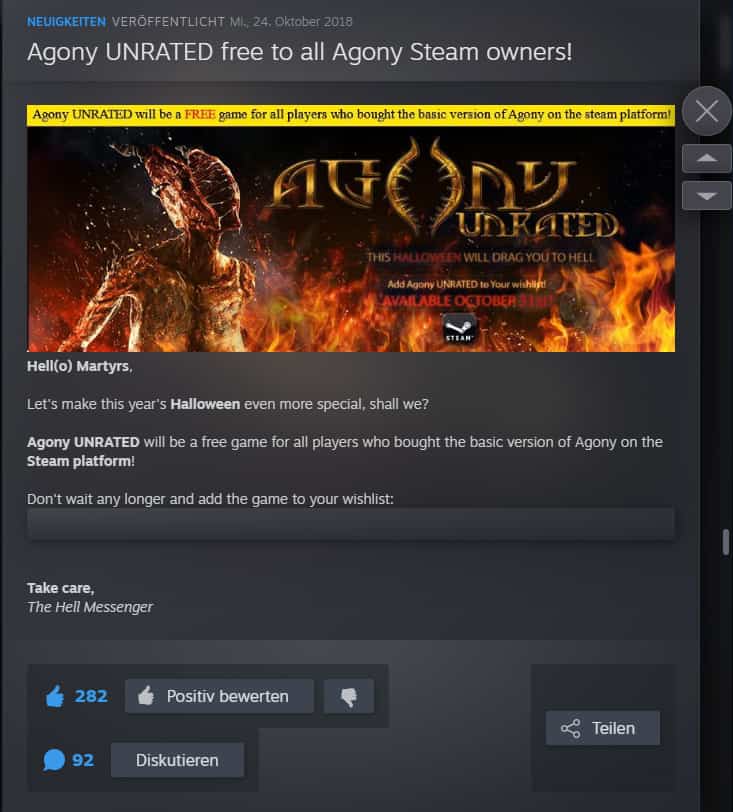This screenshot has height=812, width=733.
Task: Click the blue comment bubble icon
Action: tap(54, 760)
